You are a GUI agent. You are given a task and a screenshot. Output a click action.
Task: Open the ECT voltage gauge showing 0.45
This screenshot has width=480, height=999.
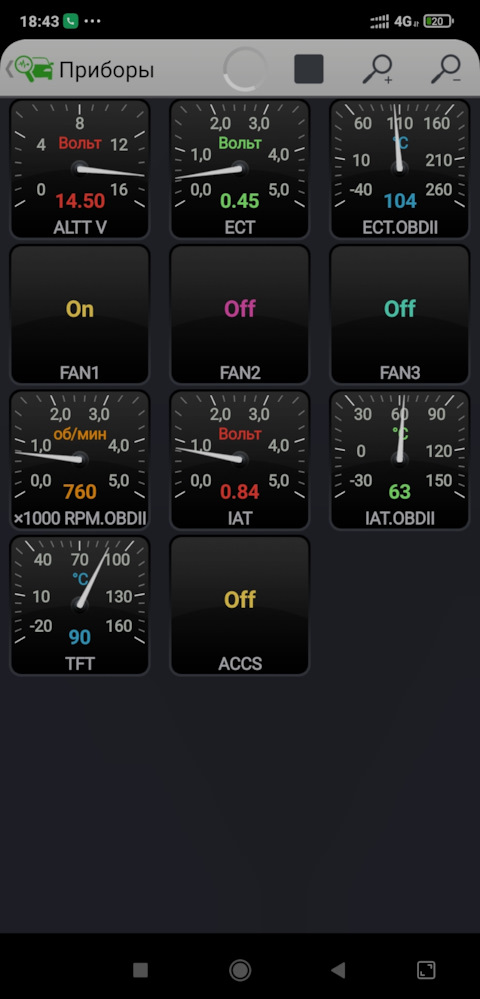coord(240,169)
